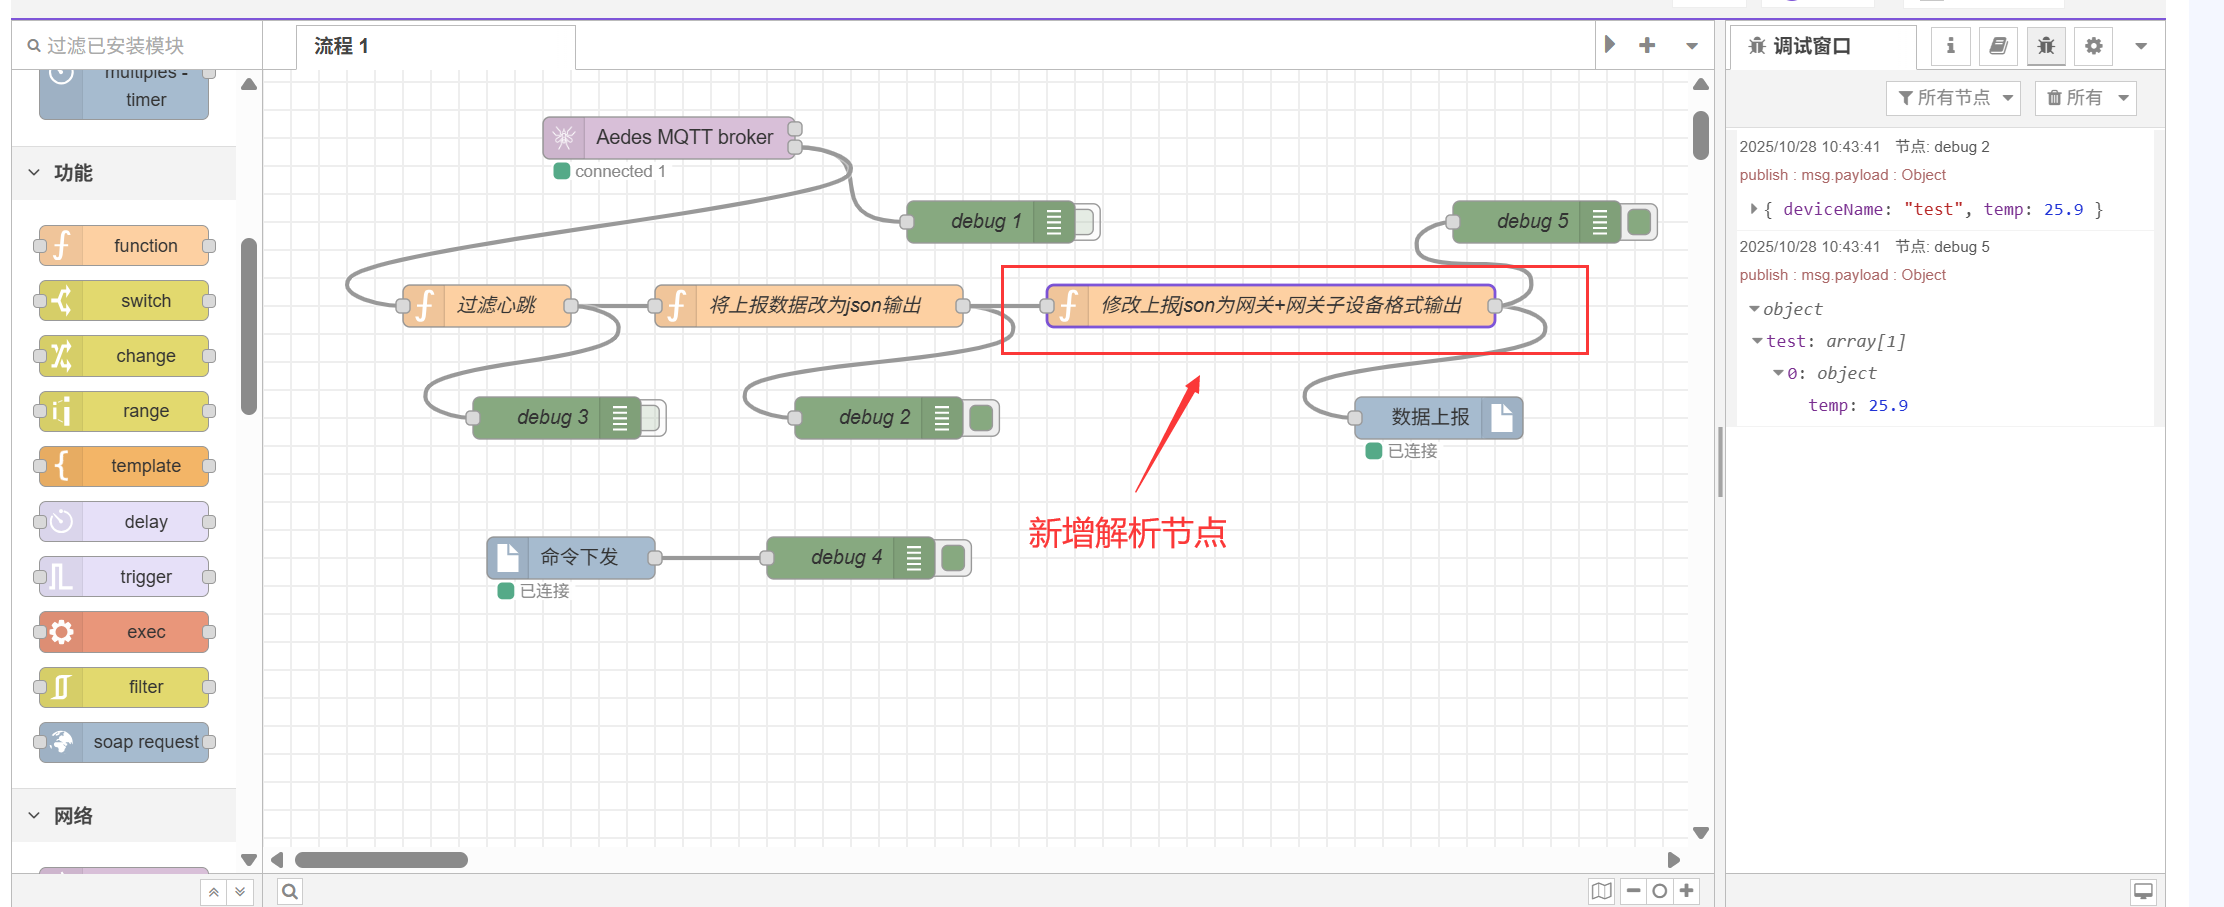This screenshot has width=2224, height=907.
Task: Click the add new flow plus icon
Action: coord(1647,46)
